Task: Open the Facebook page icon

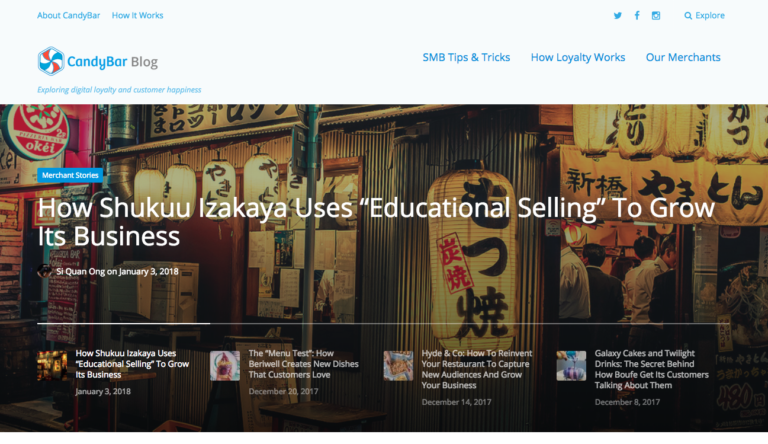Action: (x=637, y=16)
